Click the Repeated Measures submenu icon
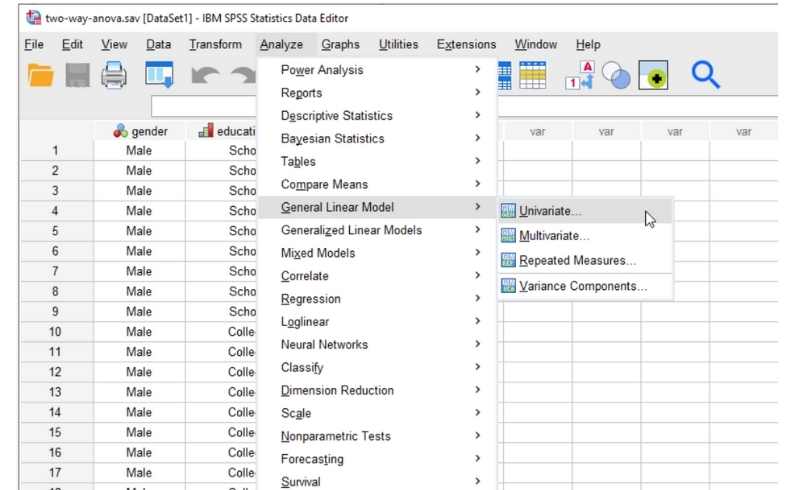 click(x=508, y=260)
